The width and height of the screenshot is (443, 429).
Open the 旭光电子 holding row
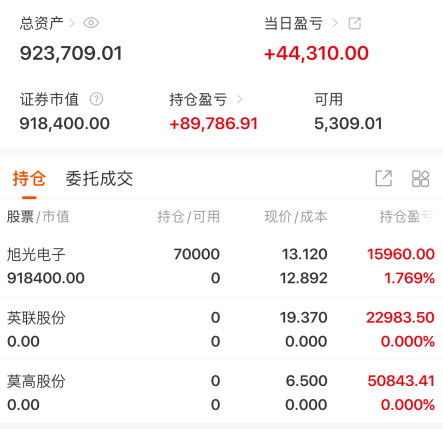point(221,266)
